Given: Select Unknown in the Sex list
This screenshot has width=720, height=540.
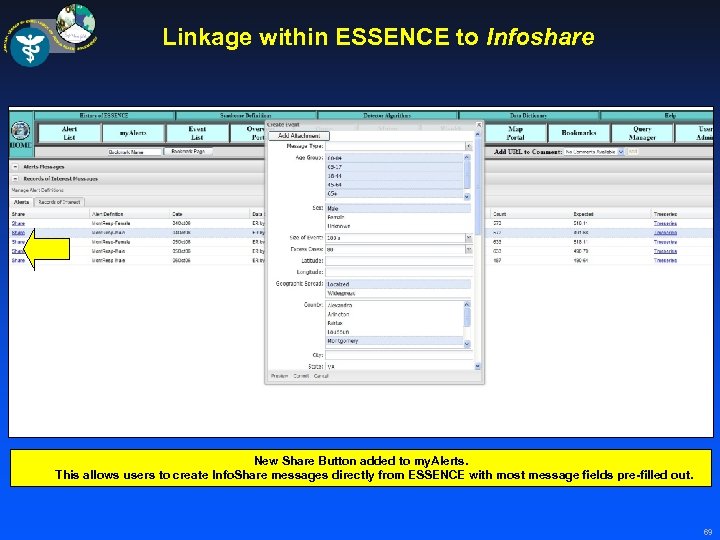Looking at the screenshot, I should 398,226.
